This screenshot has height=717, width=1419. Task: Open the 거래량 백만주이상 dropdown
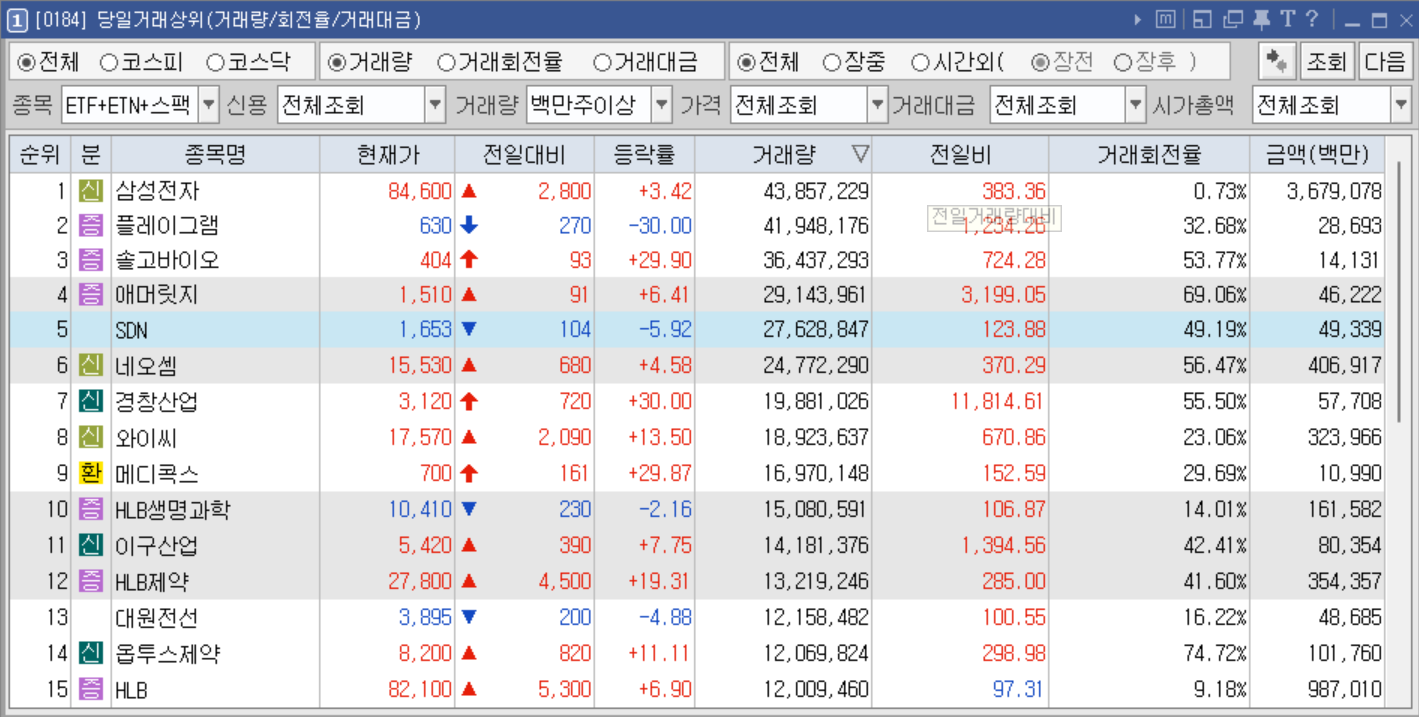click(x=662, y=104)
